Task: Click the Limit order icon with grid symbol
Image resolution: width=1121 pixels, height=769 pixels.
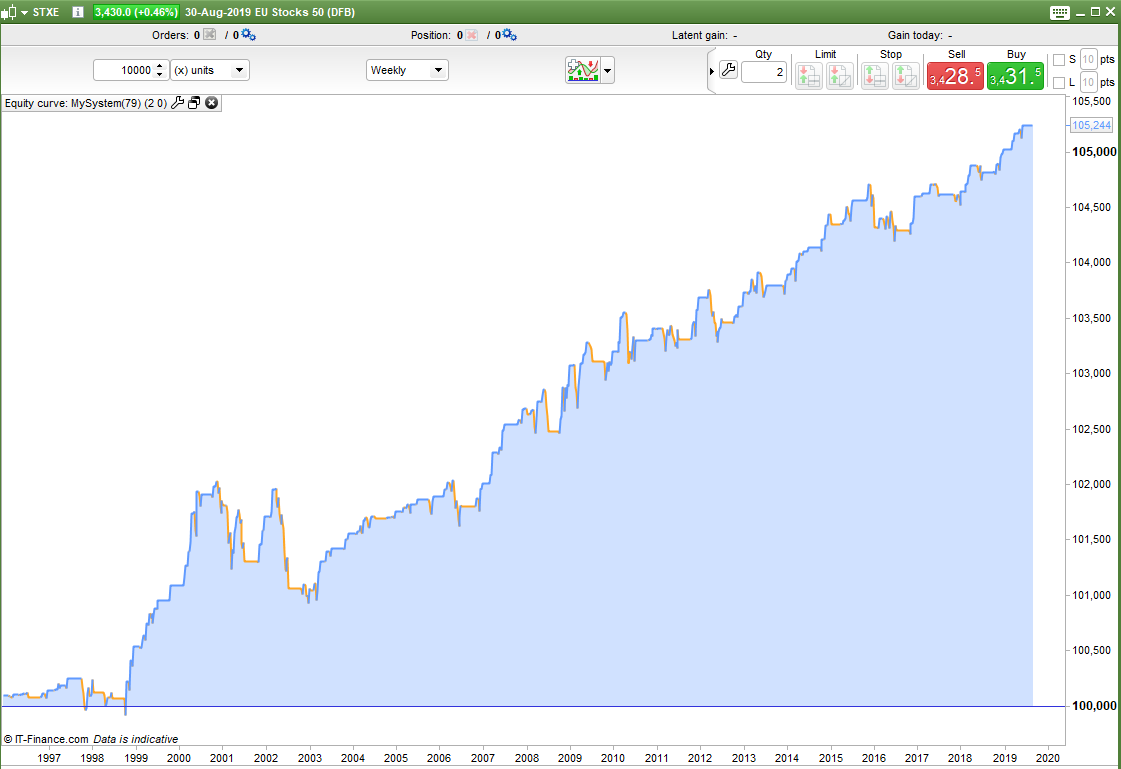Action: [x=809, y=75]
